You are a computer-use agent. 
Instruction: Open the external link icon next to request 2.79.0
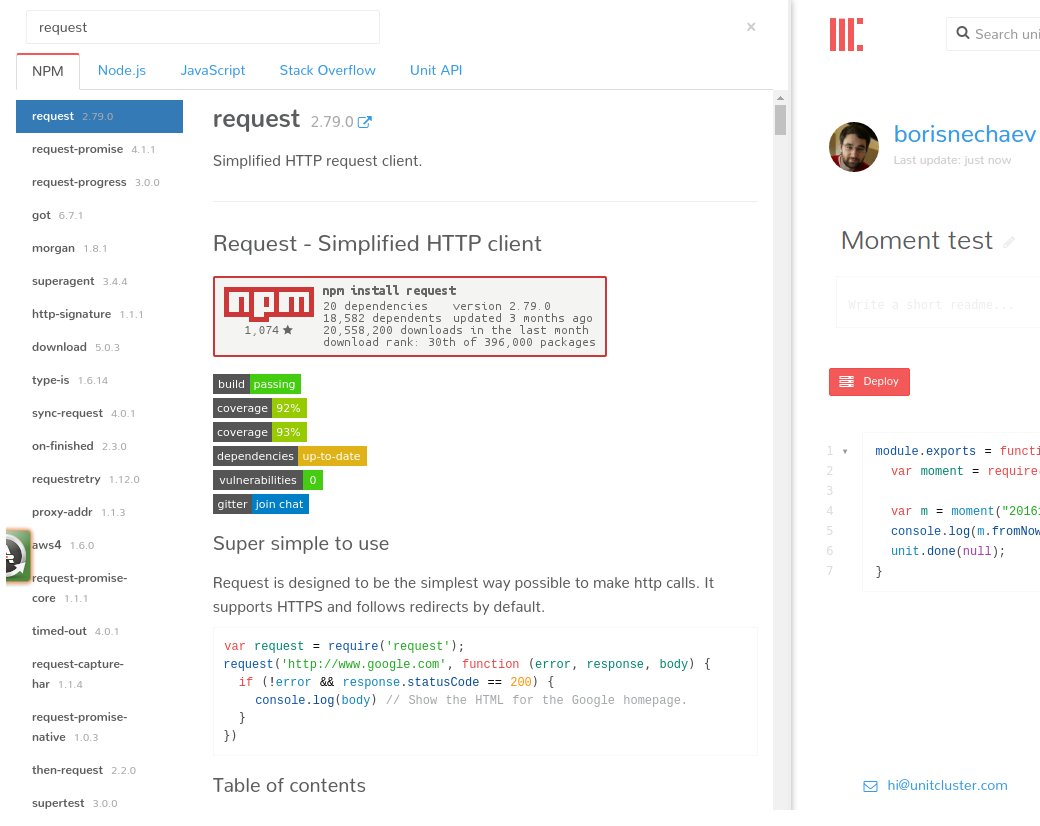coord(364,120)
